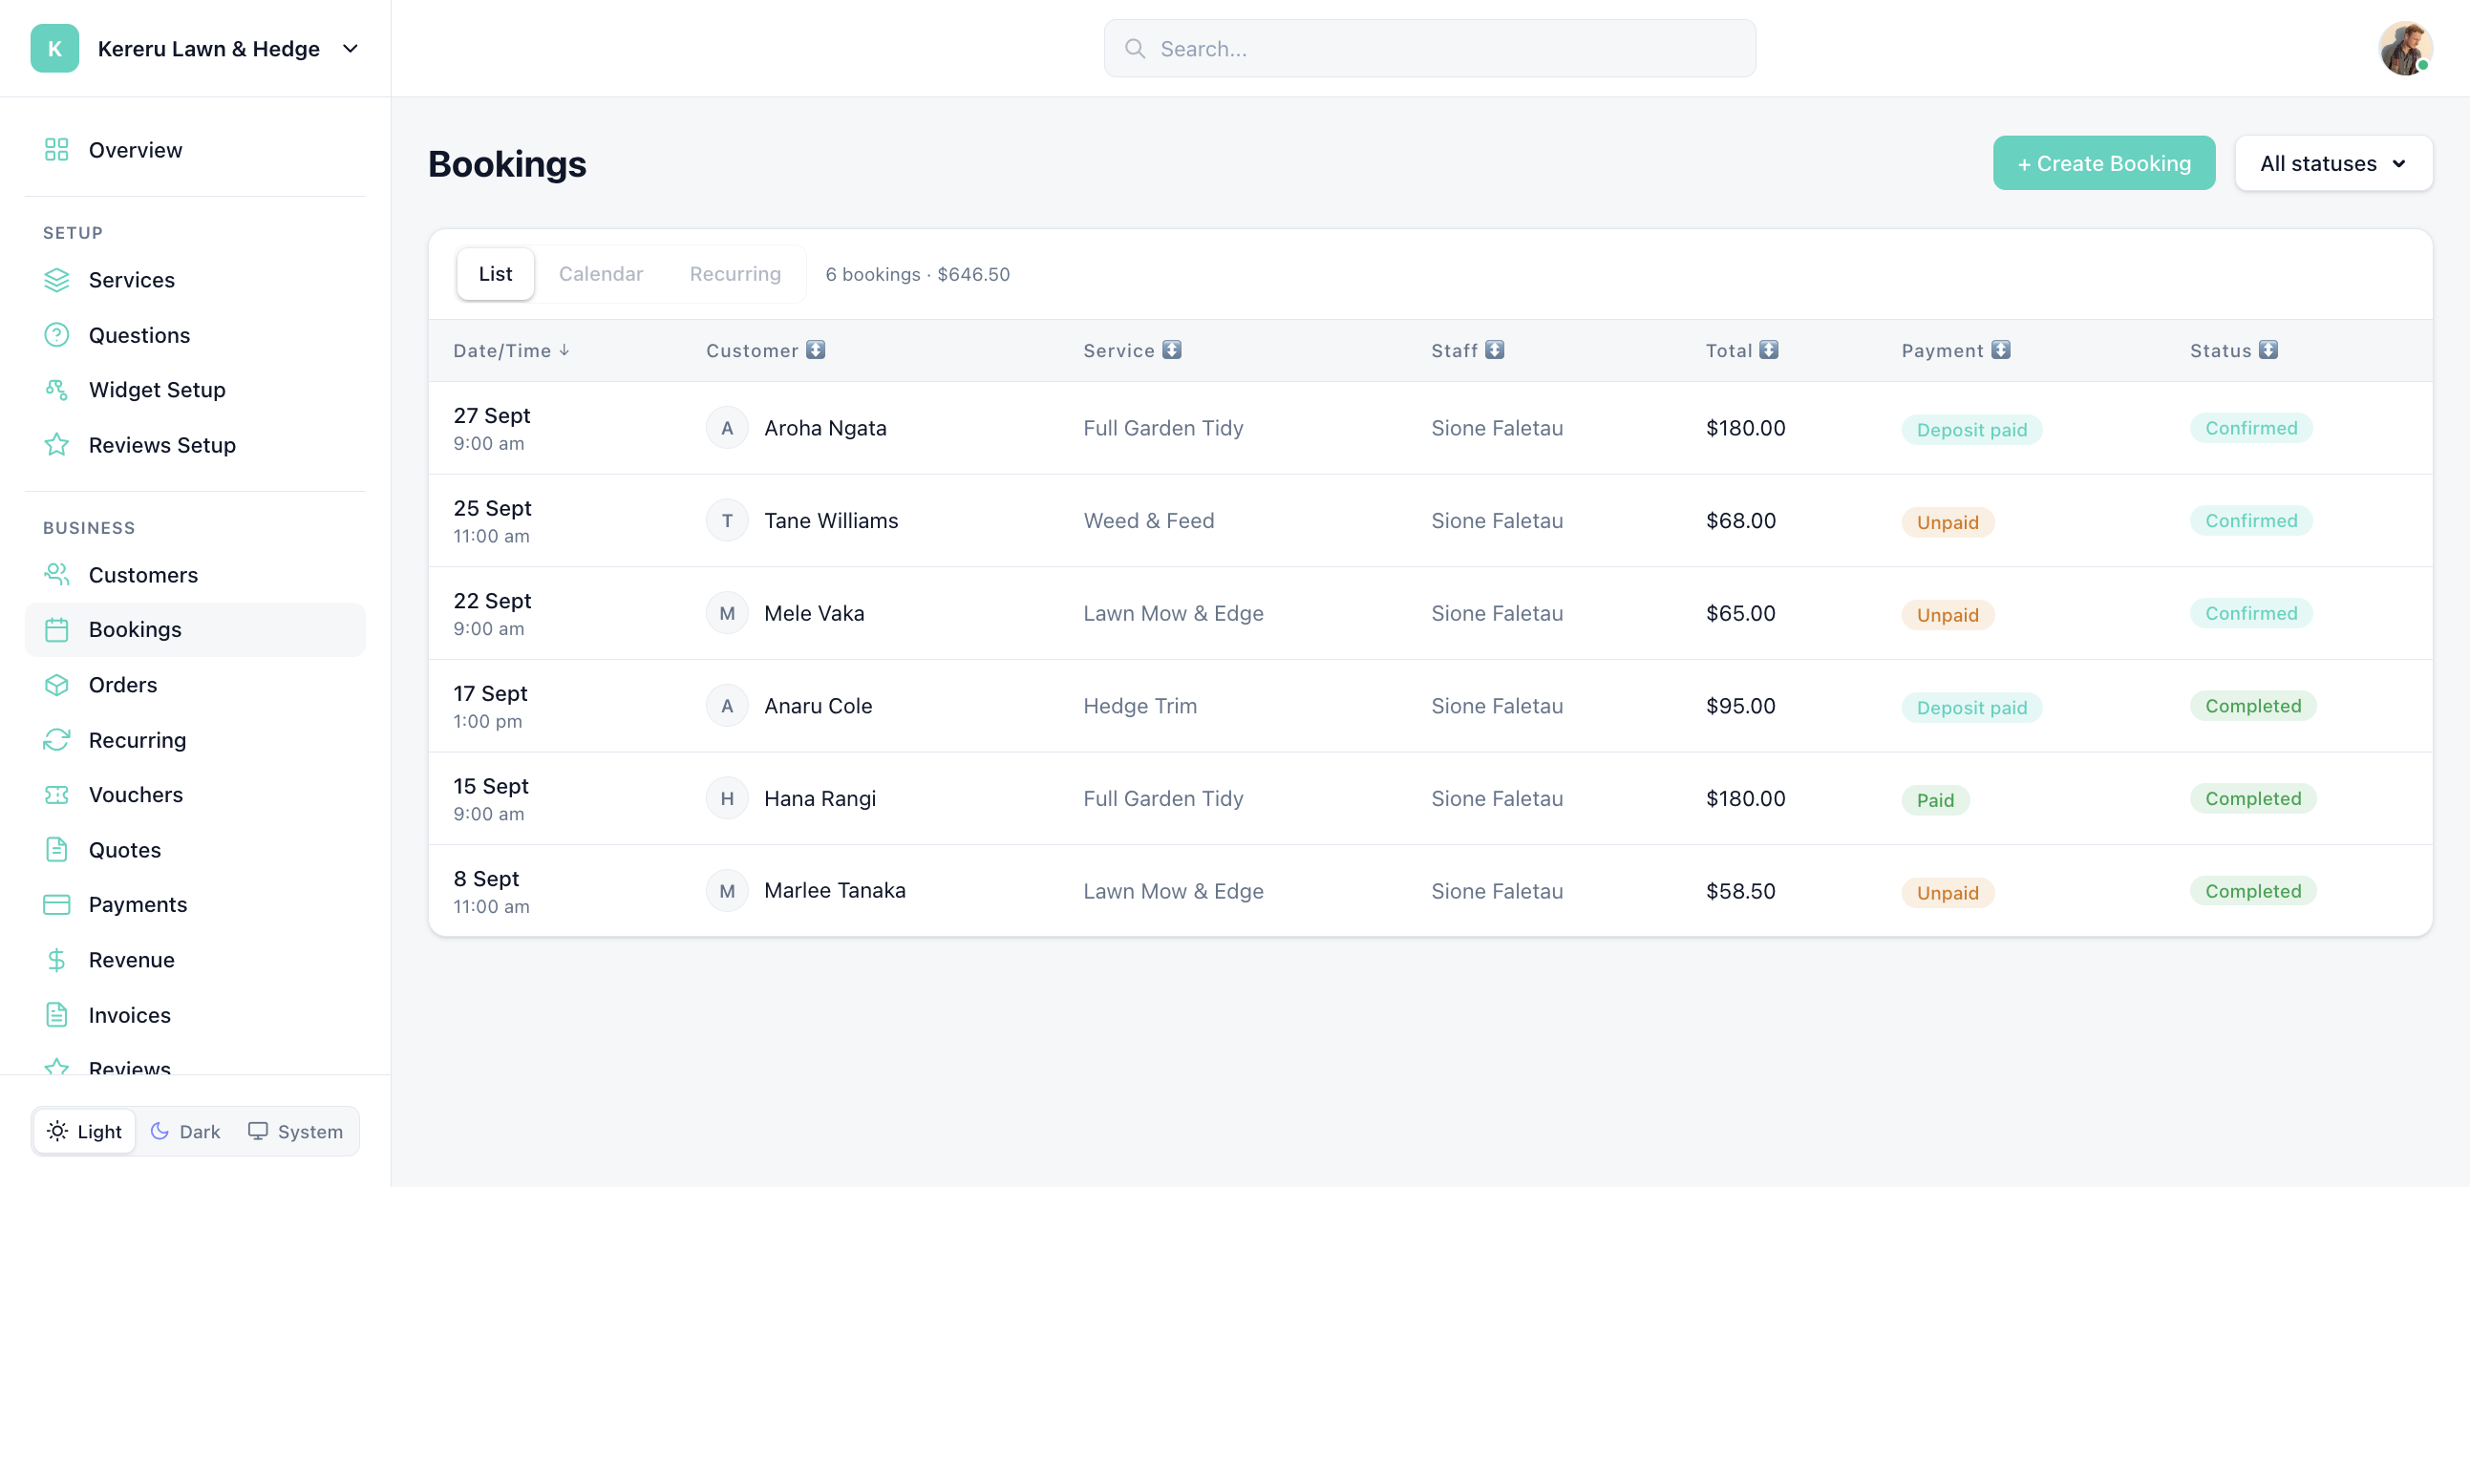Image resolution: width=2470 pixels, height=1484 pixels.
Task: Click the Invoices file icon
Action: (57, 1015)
